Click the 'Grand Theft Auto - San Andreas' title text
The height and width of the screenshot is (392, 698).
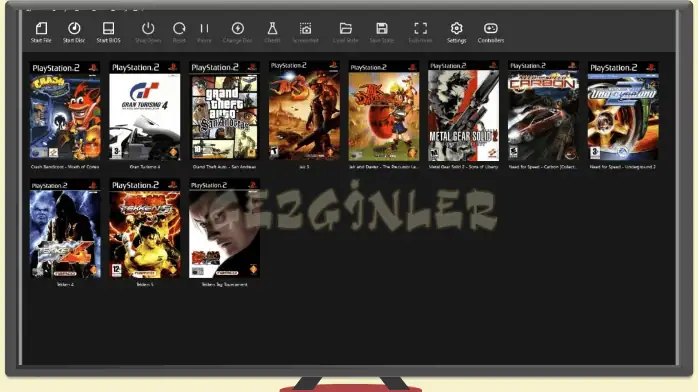click(x=224, y=167)
